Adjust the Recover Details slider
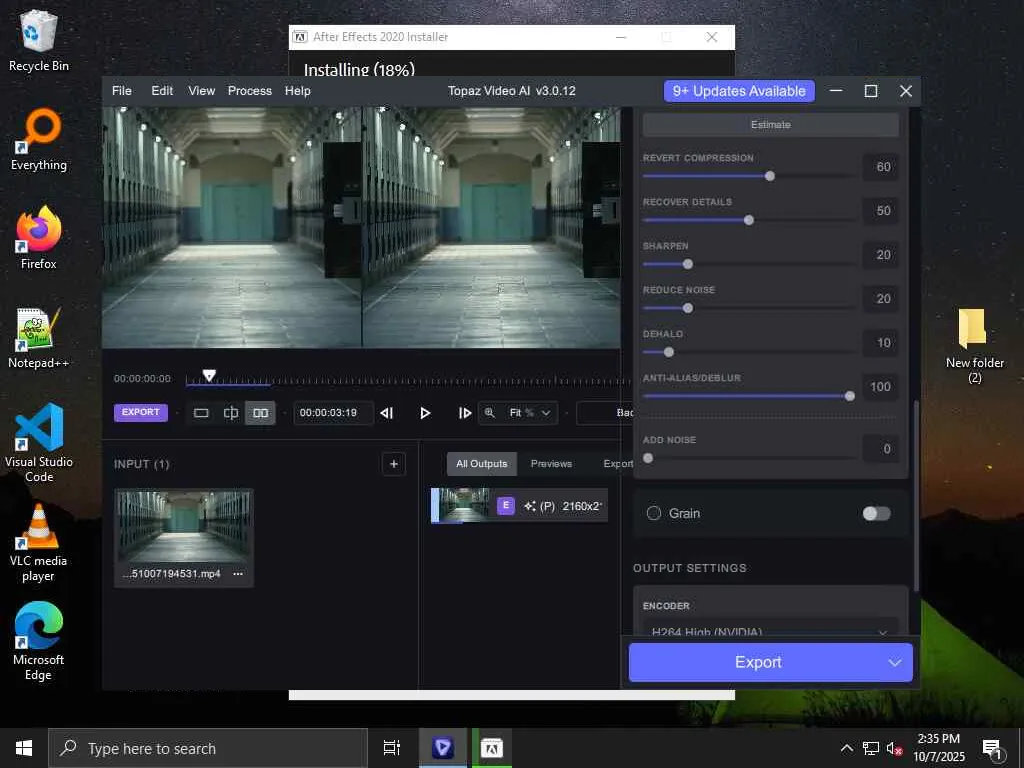Screen dimensions: 1024x768 click(x=749, y=220)
